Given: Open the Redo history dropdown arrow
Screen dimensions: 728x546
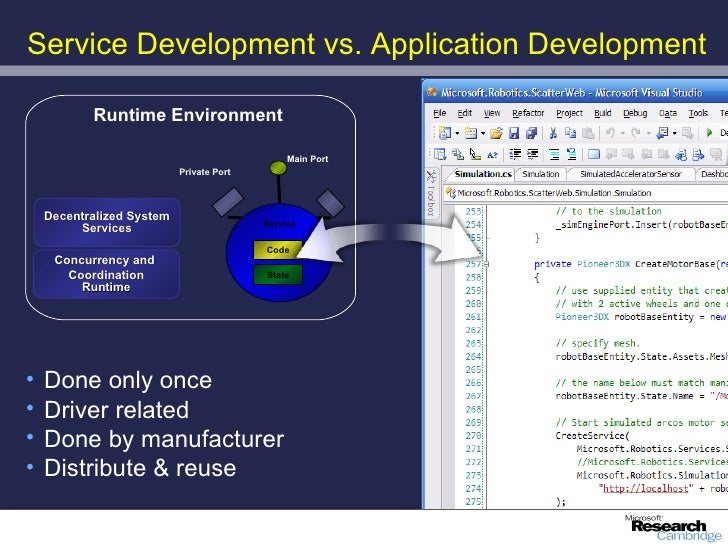Looking at the screenshot, I should tap(648, 133).
